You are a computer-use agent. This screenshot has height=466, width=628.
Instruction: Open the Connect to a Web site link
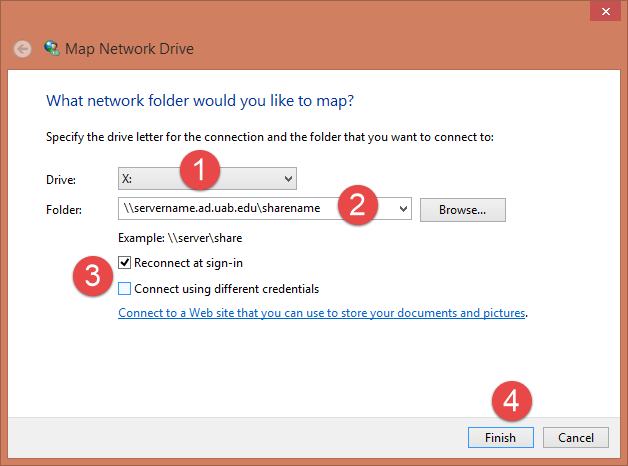point(321,313)
